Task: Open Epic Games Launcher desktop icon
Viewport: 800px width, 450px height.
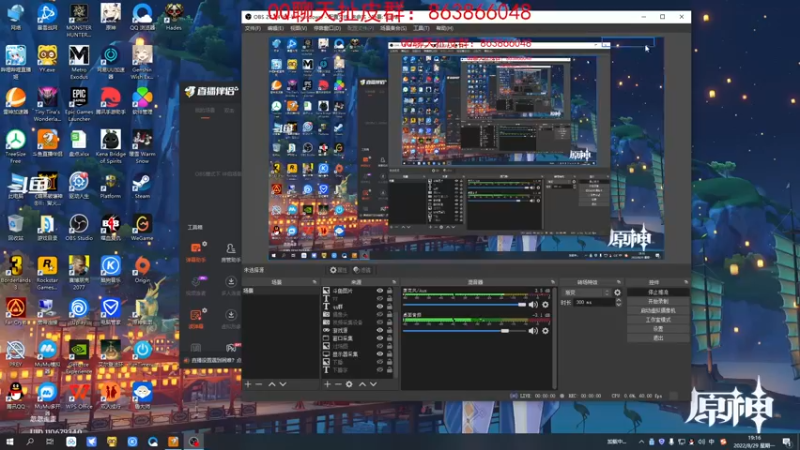Action: 79,104
